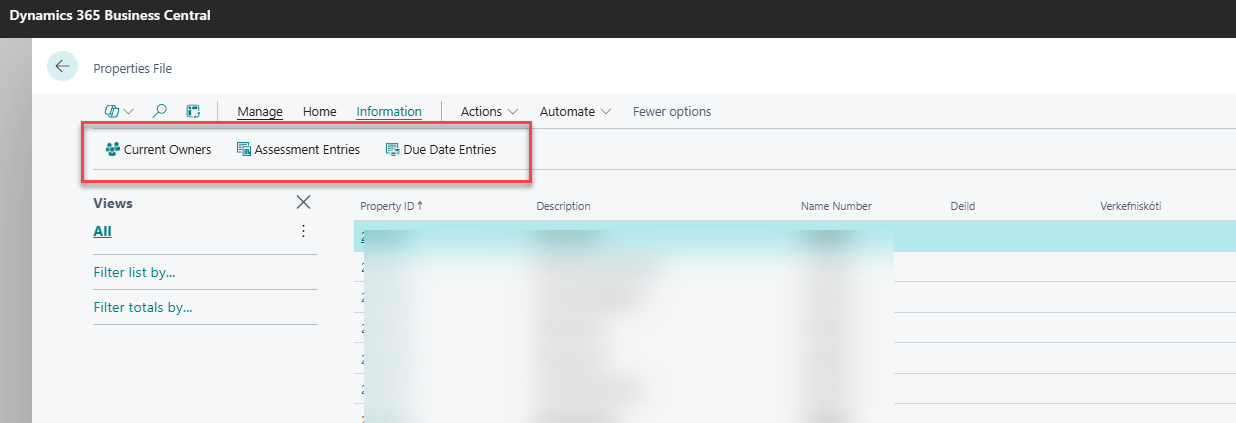
Task: Open the search magnifier icon
Action: click(x=160, y=111)
